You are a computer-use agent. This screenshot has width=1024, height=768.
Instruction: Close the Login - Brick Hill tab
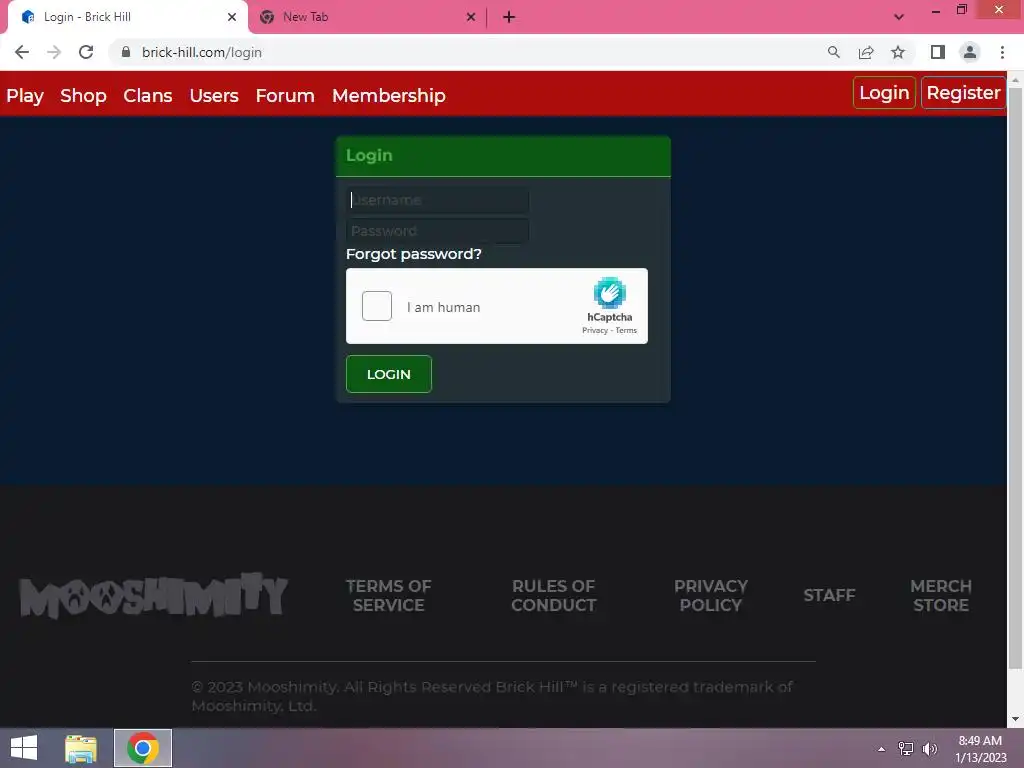pyautogui.click(x=232, y=17)
